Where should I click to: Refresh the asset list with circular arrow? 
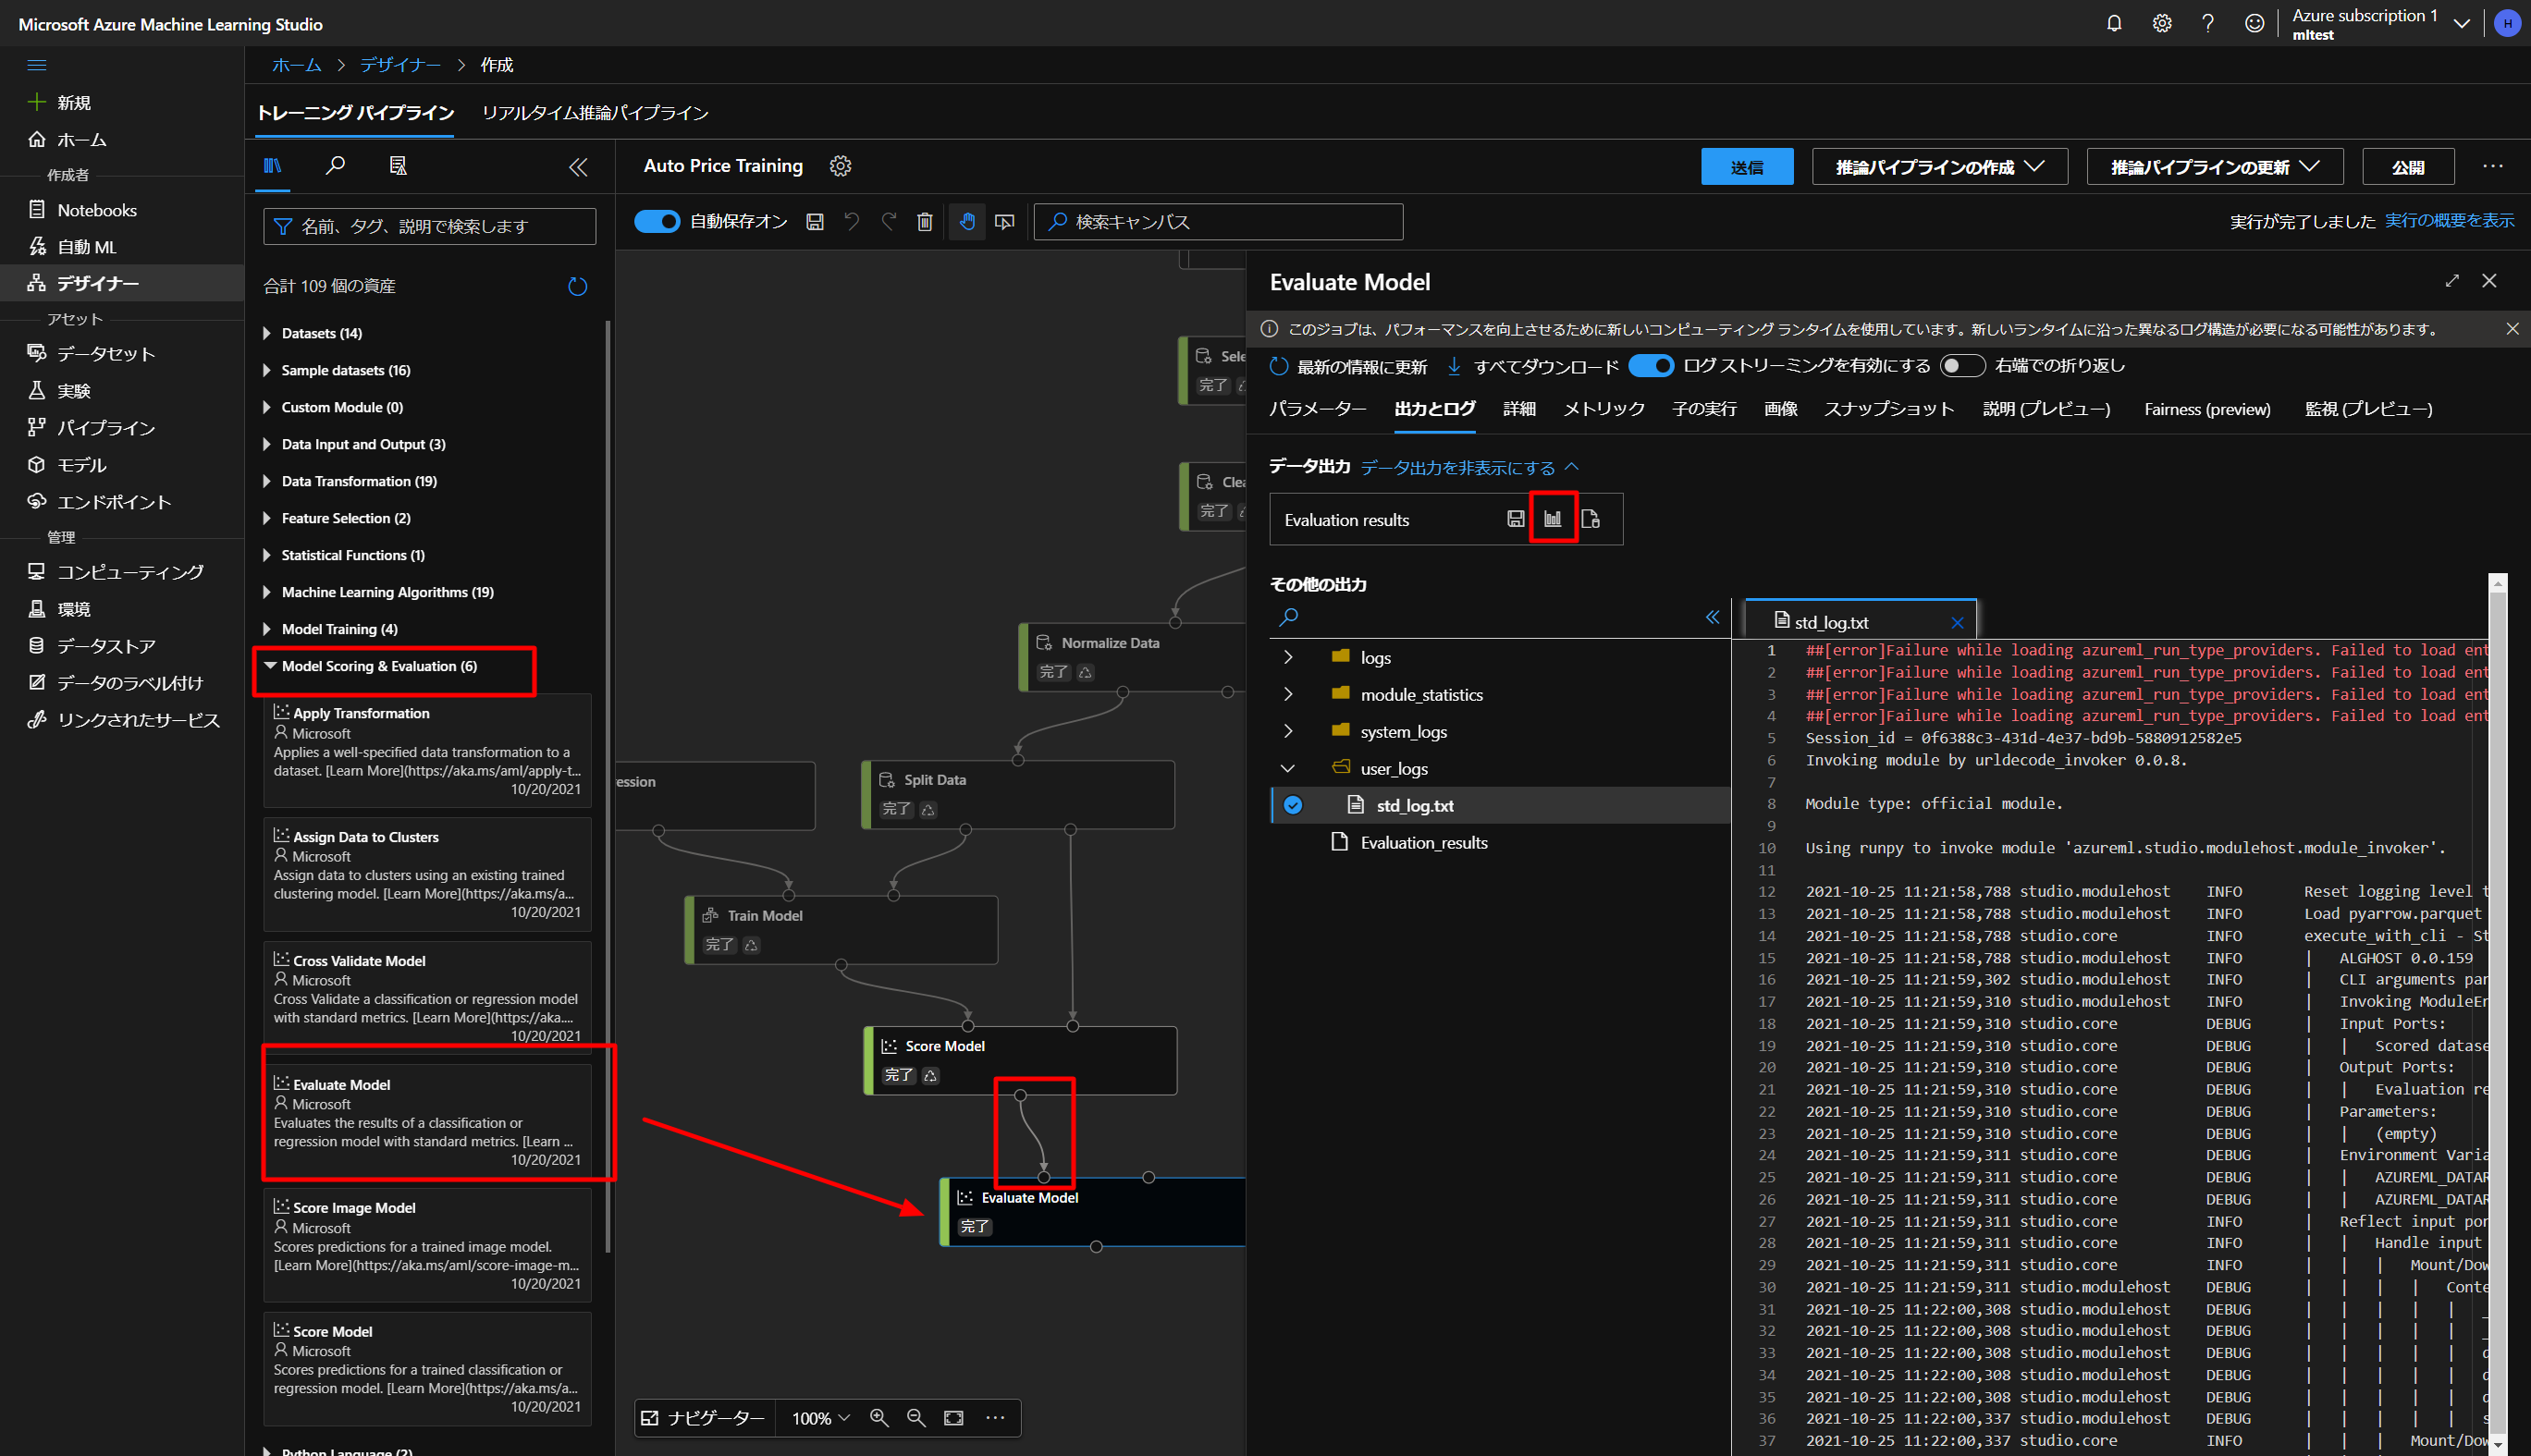coord(577,287)
